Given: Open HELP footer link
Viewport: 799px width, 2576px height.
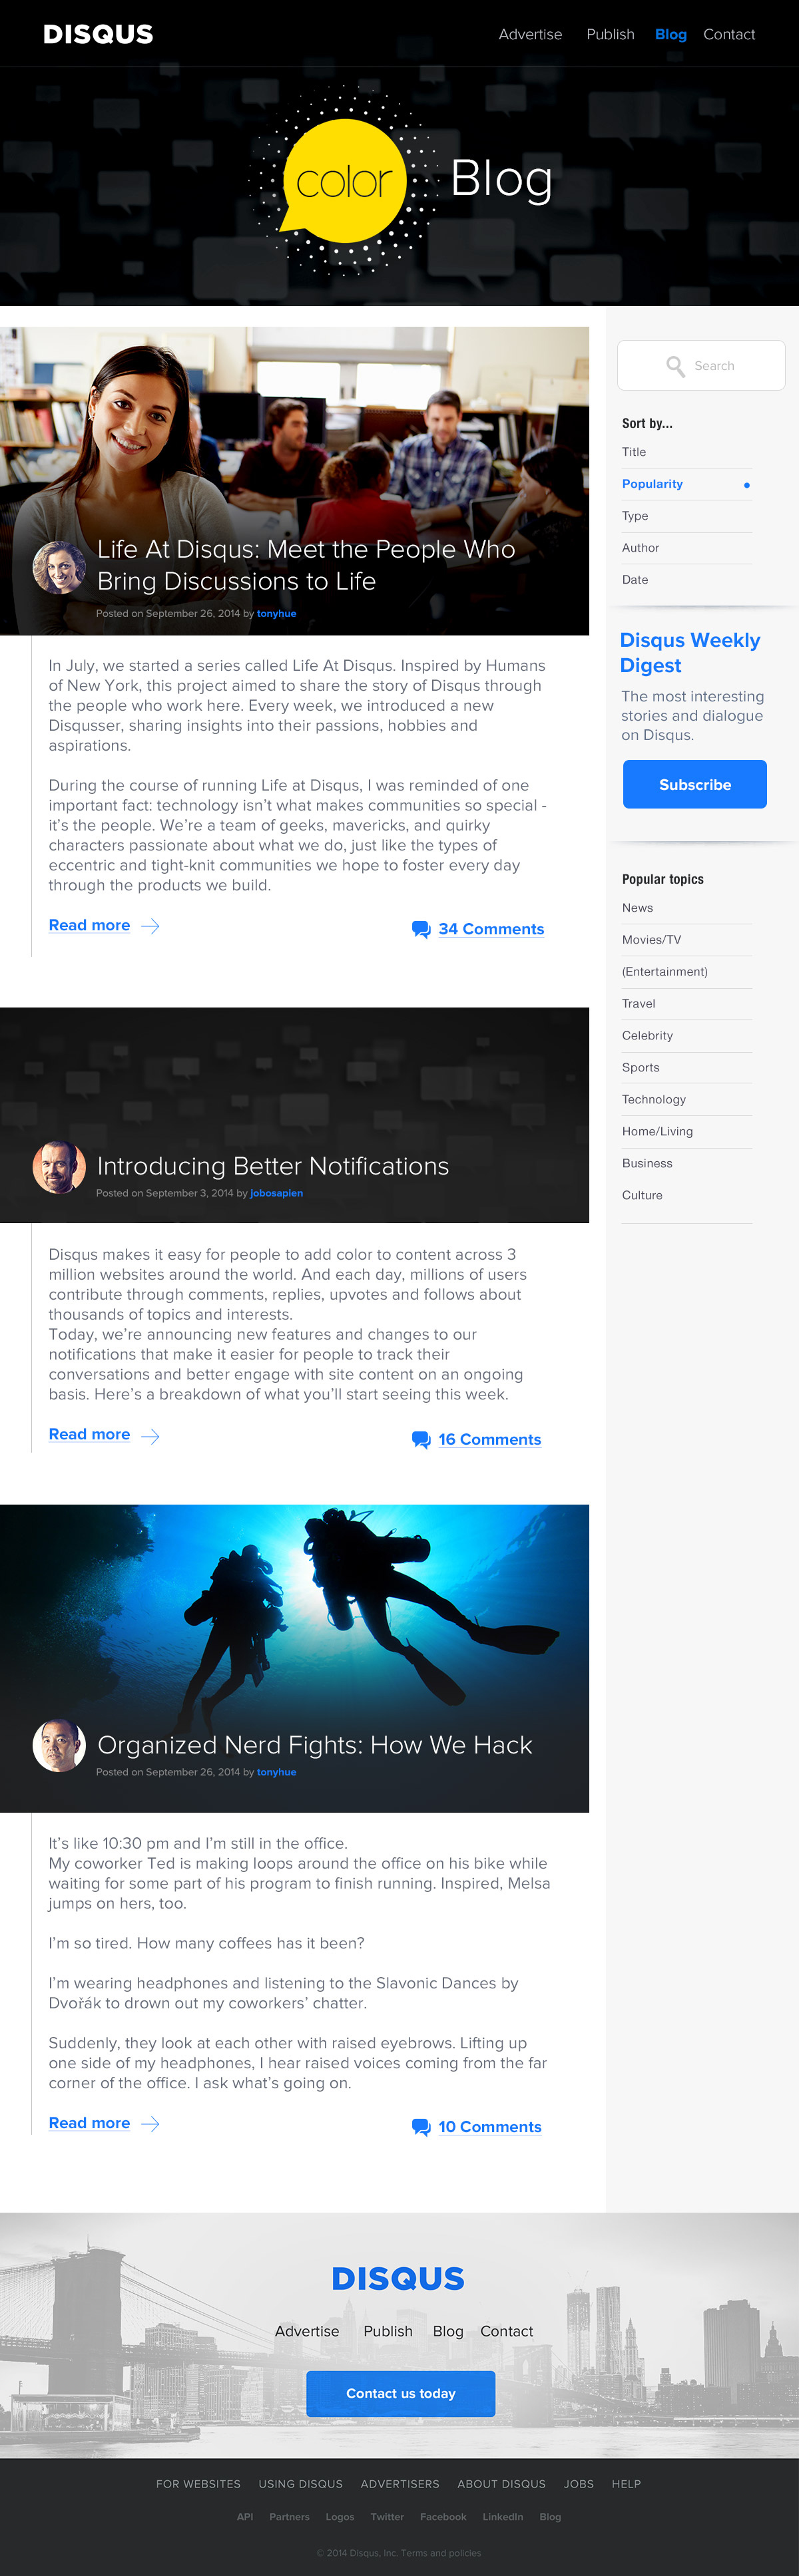Looking at the screenshot, I should [627, 2484].
